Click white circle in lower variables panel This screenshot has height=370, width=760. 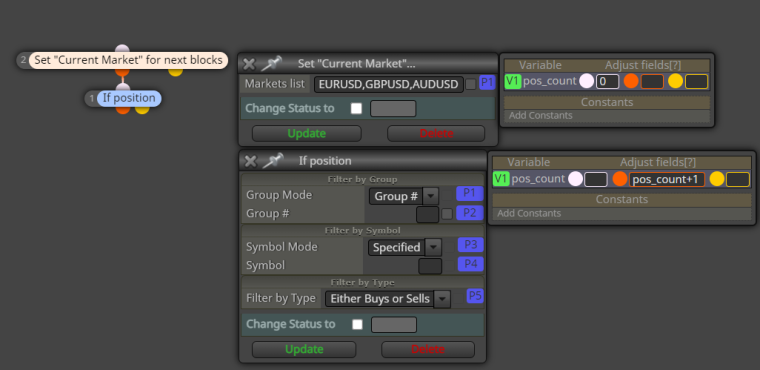[575, 179]
